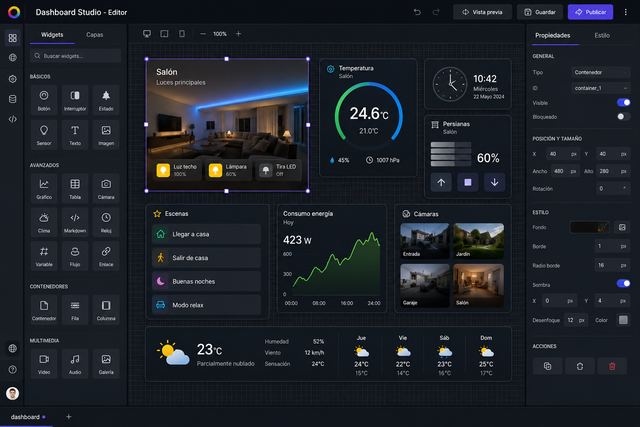
Task: Choose the Flujo widget
Action: point(75,256)
